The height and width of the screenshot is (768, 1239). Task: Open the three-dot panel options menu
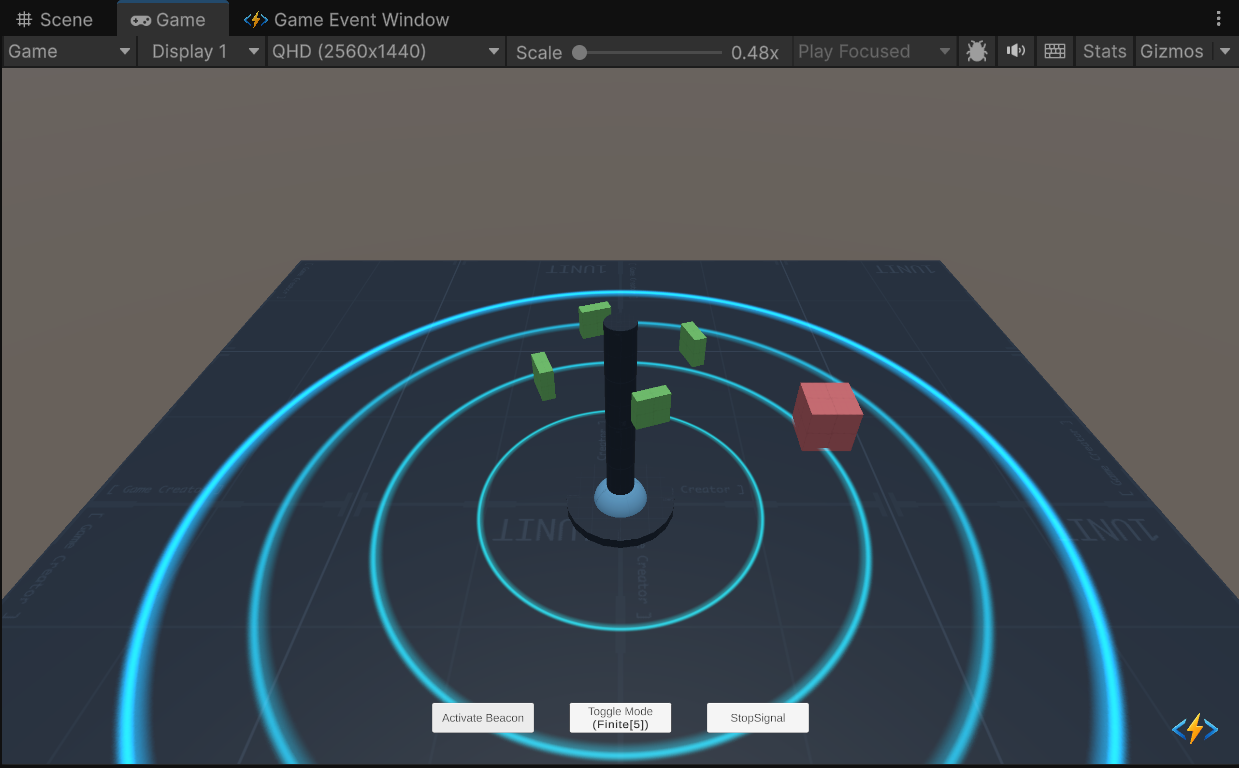click(1218, 19)
